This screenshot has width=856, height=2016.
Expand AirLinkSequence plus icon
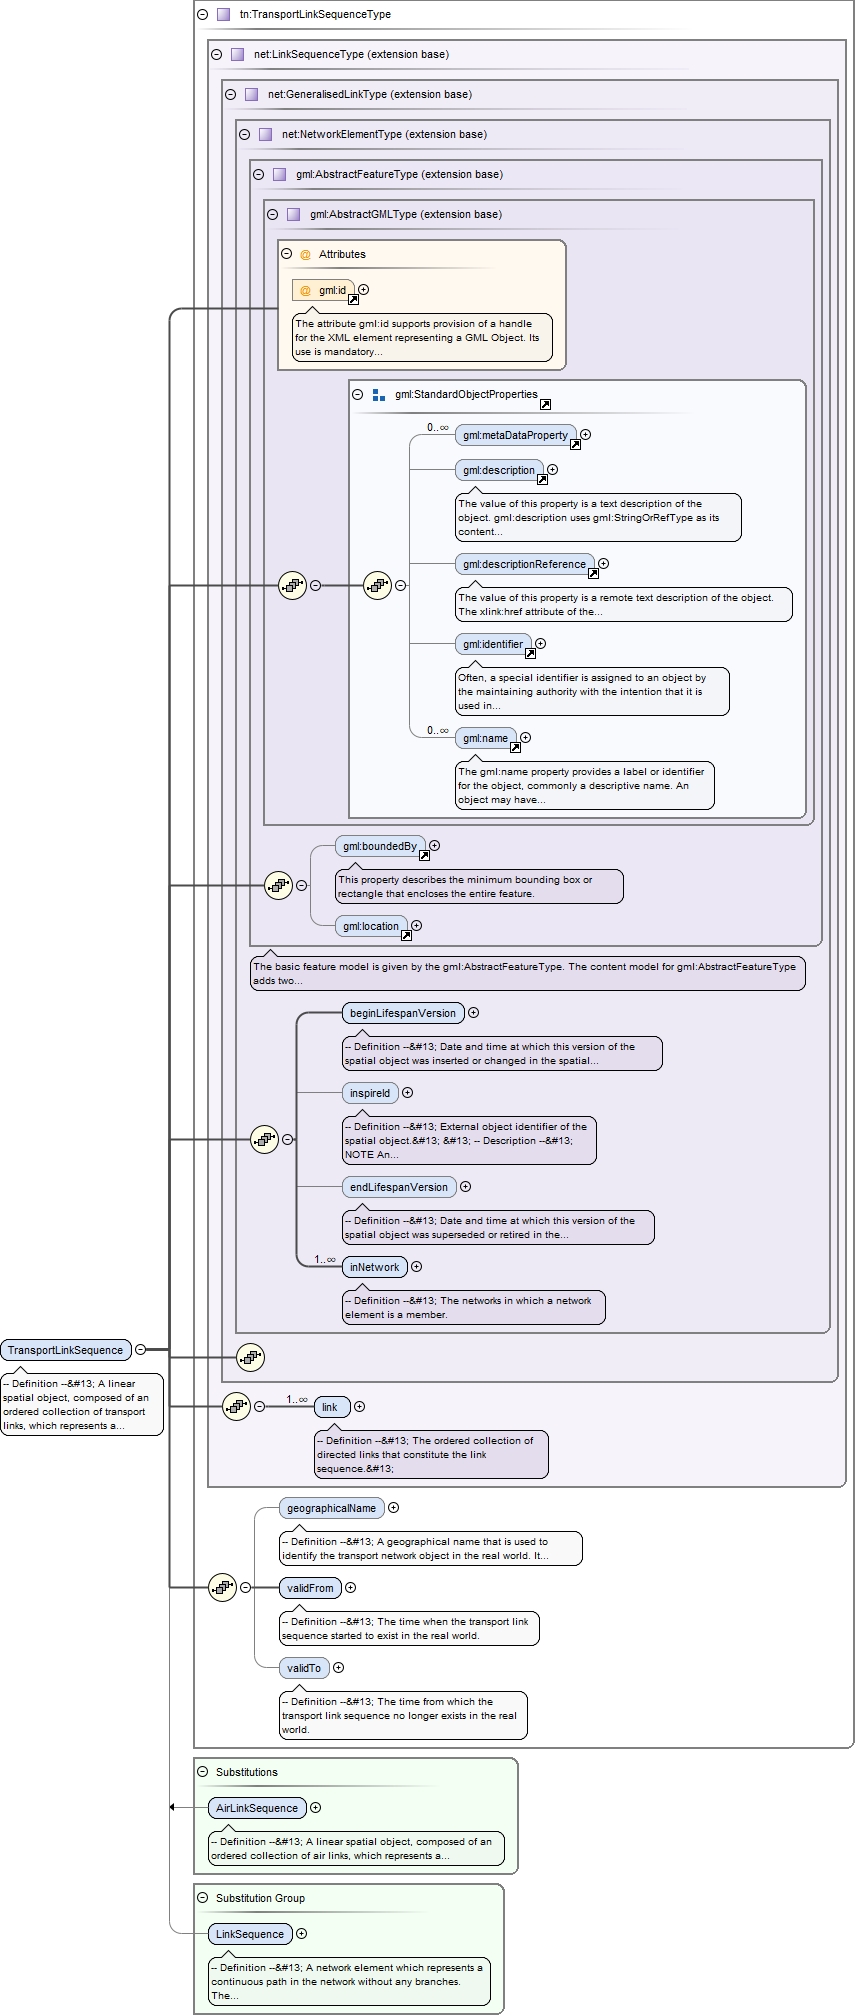click(x=315, y=1808)
